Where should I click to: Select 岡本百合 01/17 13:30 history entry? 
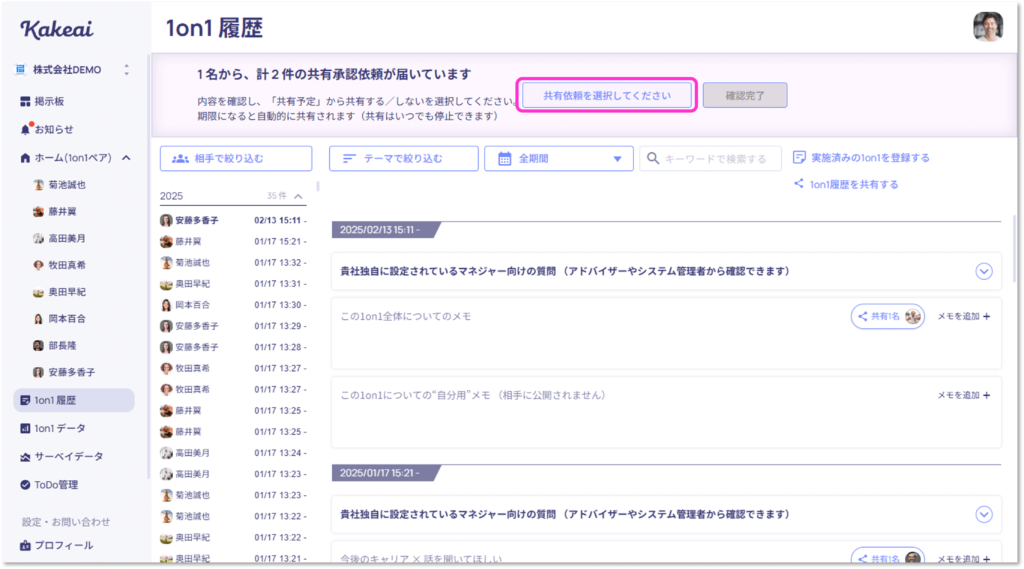pyautogui.click(x=233, y=305)
